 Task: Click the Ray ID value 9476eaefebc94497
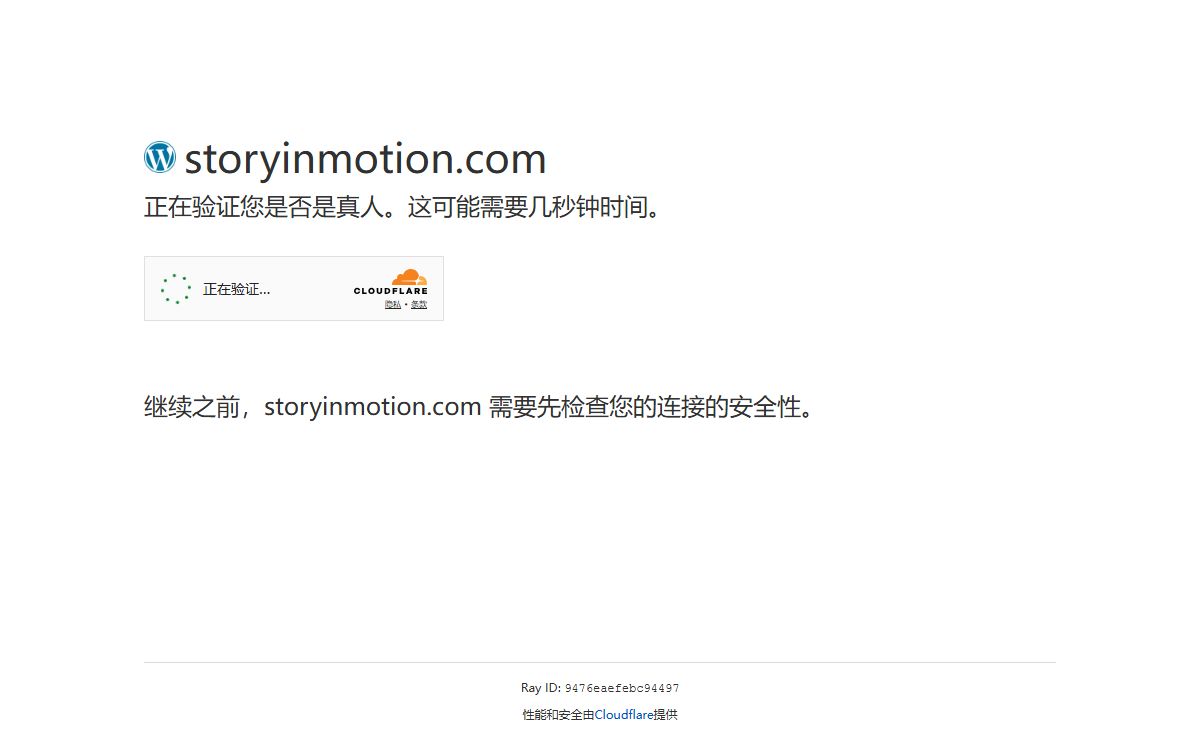tap(622, 688)
